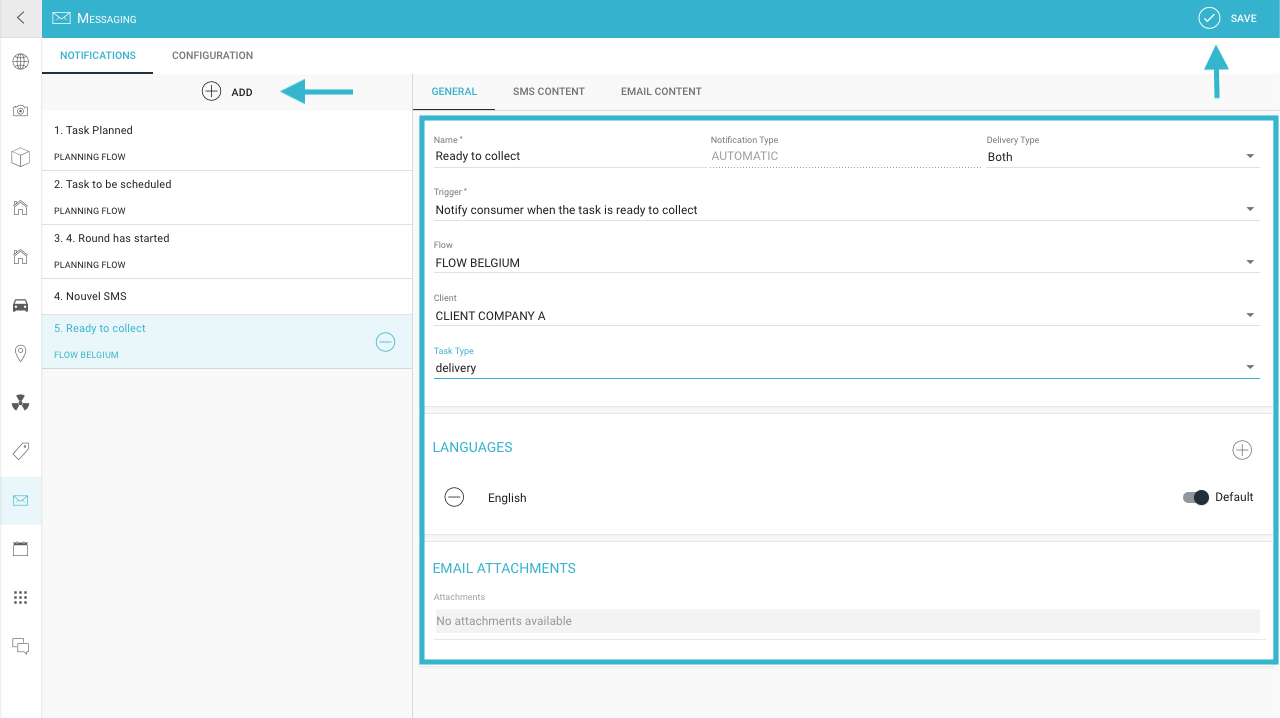1280x718 pixels.
Task: Open the price tag sidebar icon
Action: coord(20,451)
